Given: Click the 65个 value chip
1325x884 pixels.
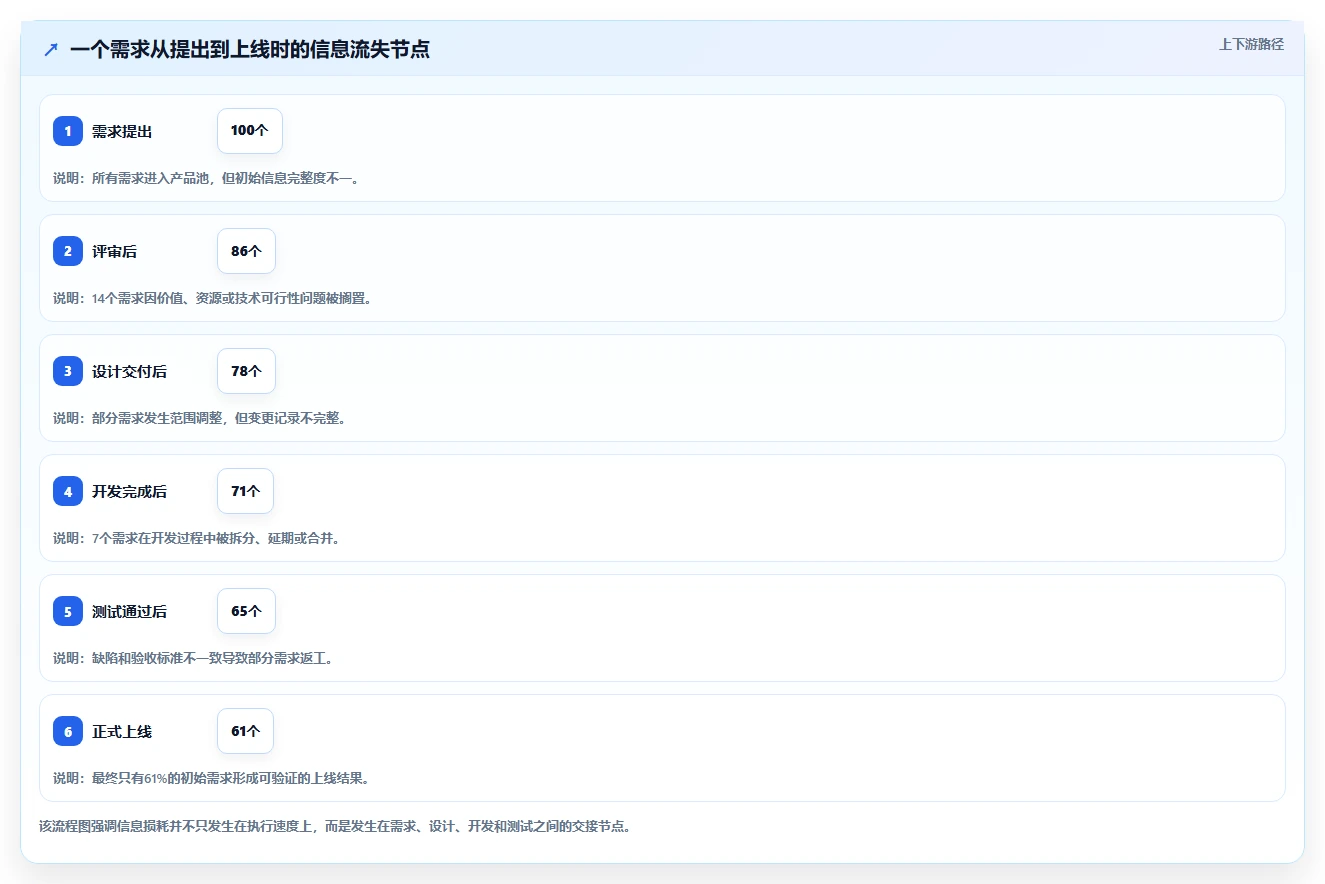Looking at the screenshot, I should point(246,611).
